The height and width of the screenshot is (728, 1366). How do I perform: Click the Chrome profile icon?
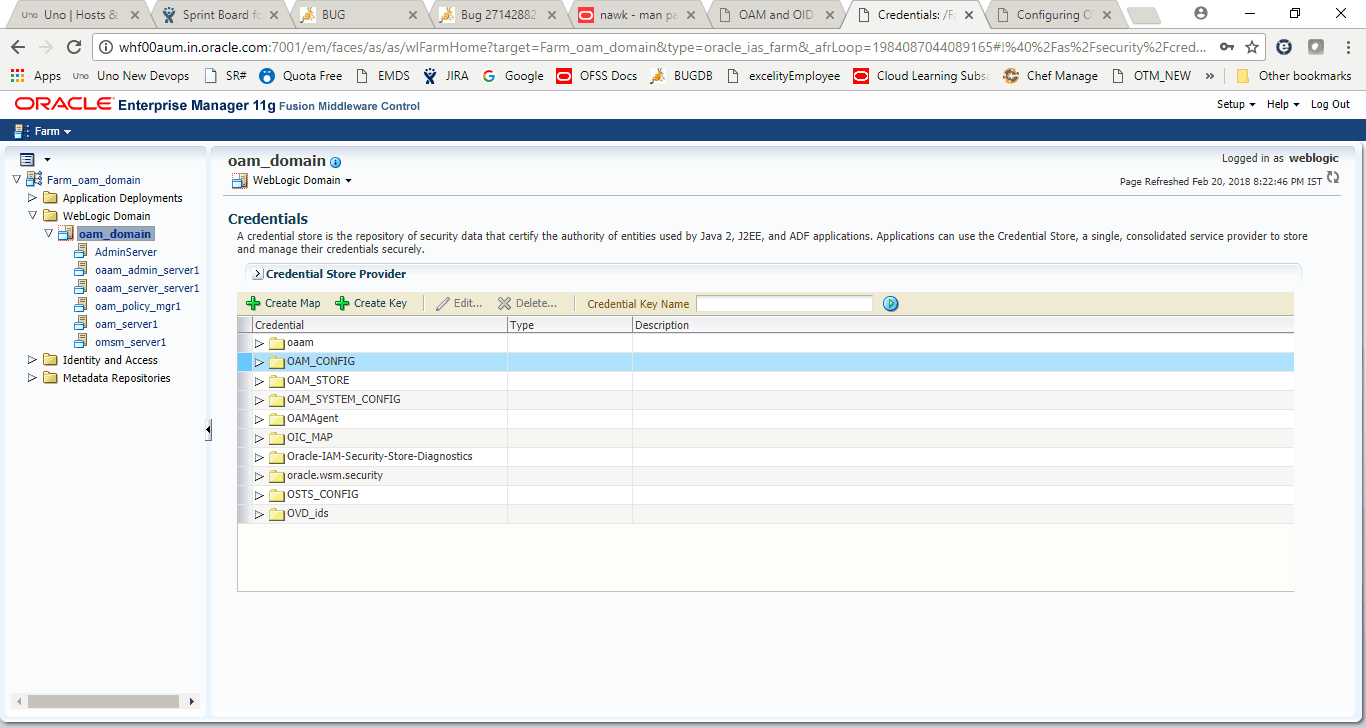click(1201, 13)
